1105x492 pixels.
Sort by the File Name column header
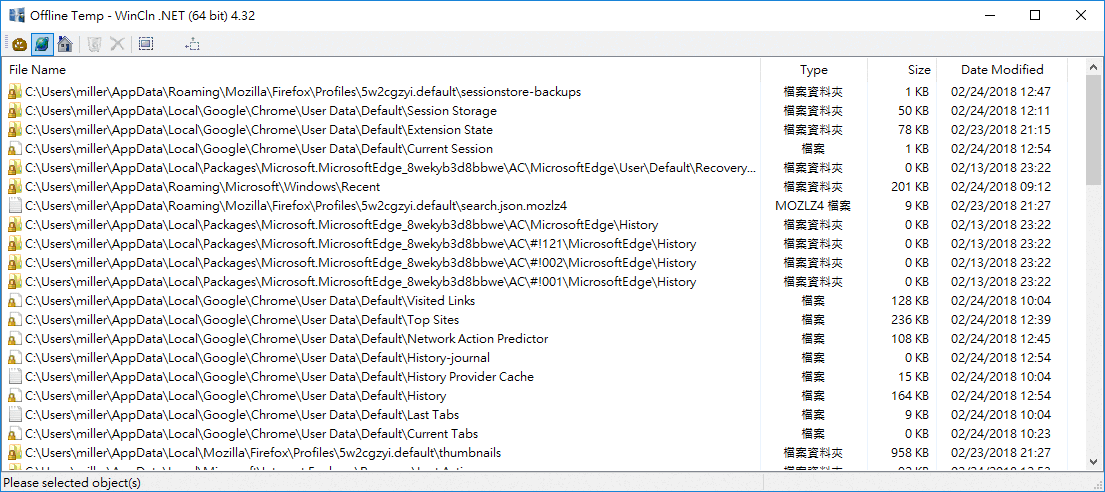tap(383, 70)
